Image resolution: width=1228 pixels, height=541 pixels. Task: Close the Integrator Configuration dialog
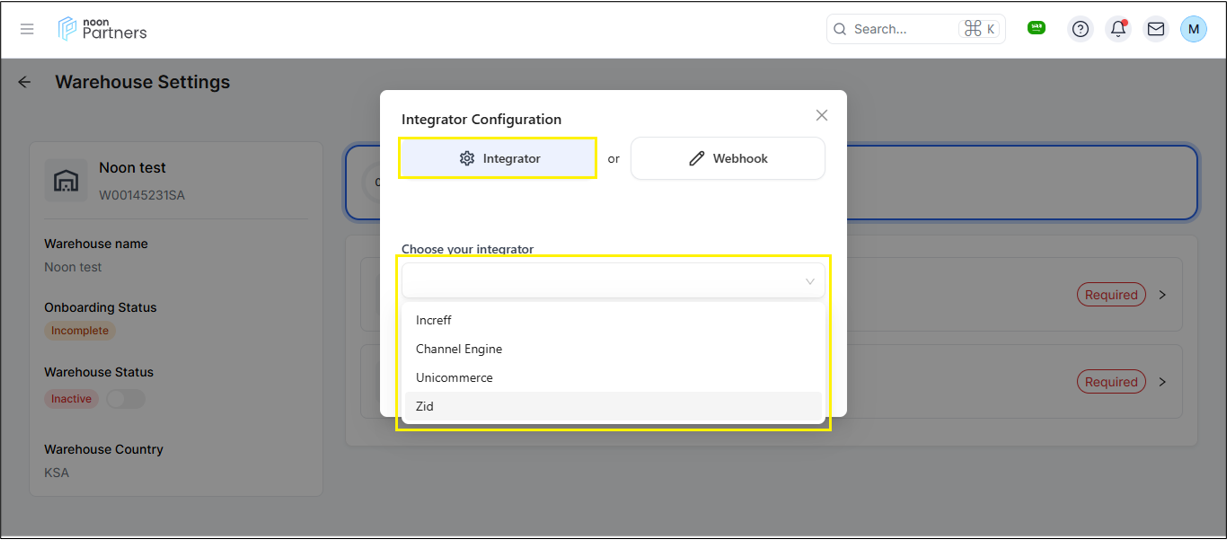pos(821,115)
